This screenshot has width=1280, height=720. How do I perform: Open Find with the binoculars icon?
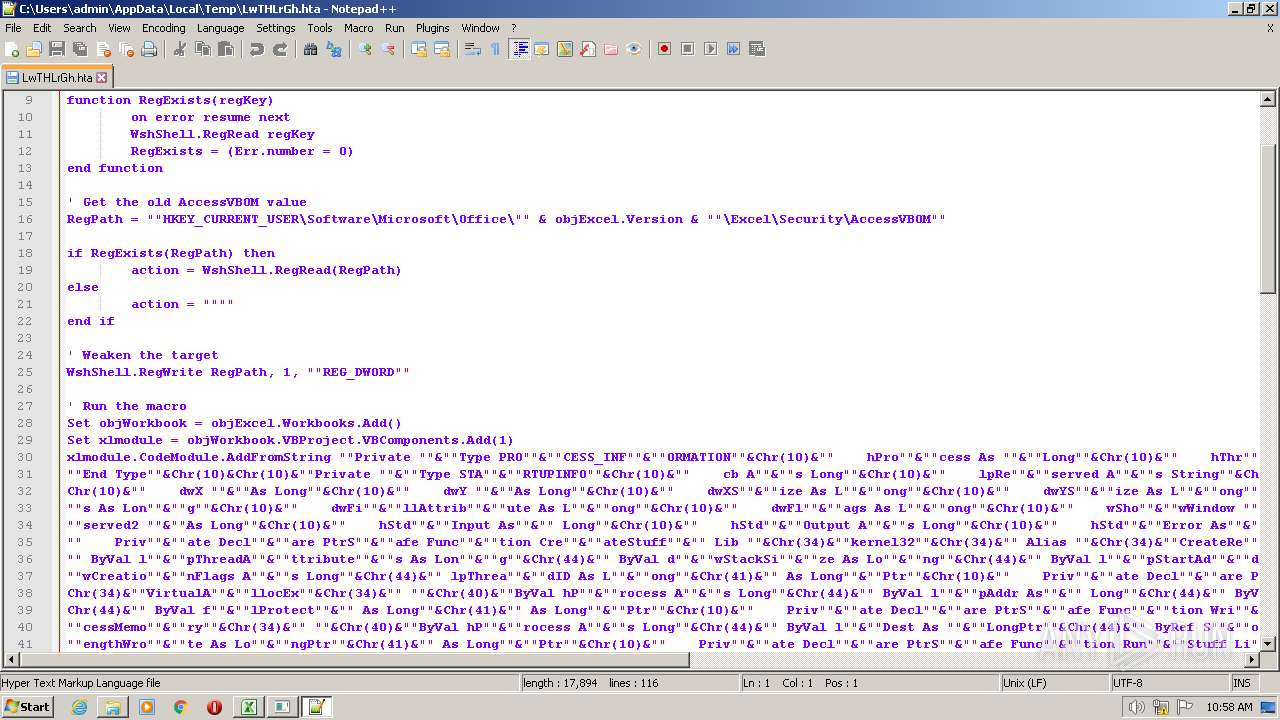click(x=311, y=49)
